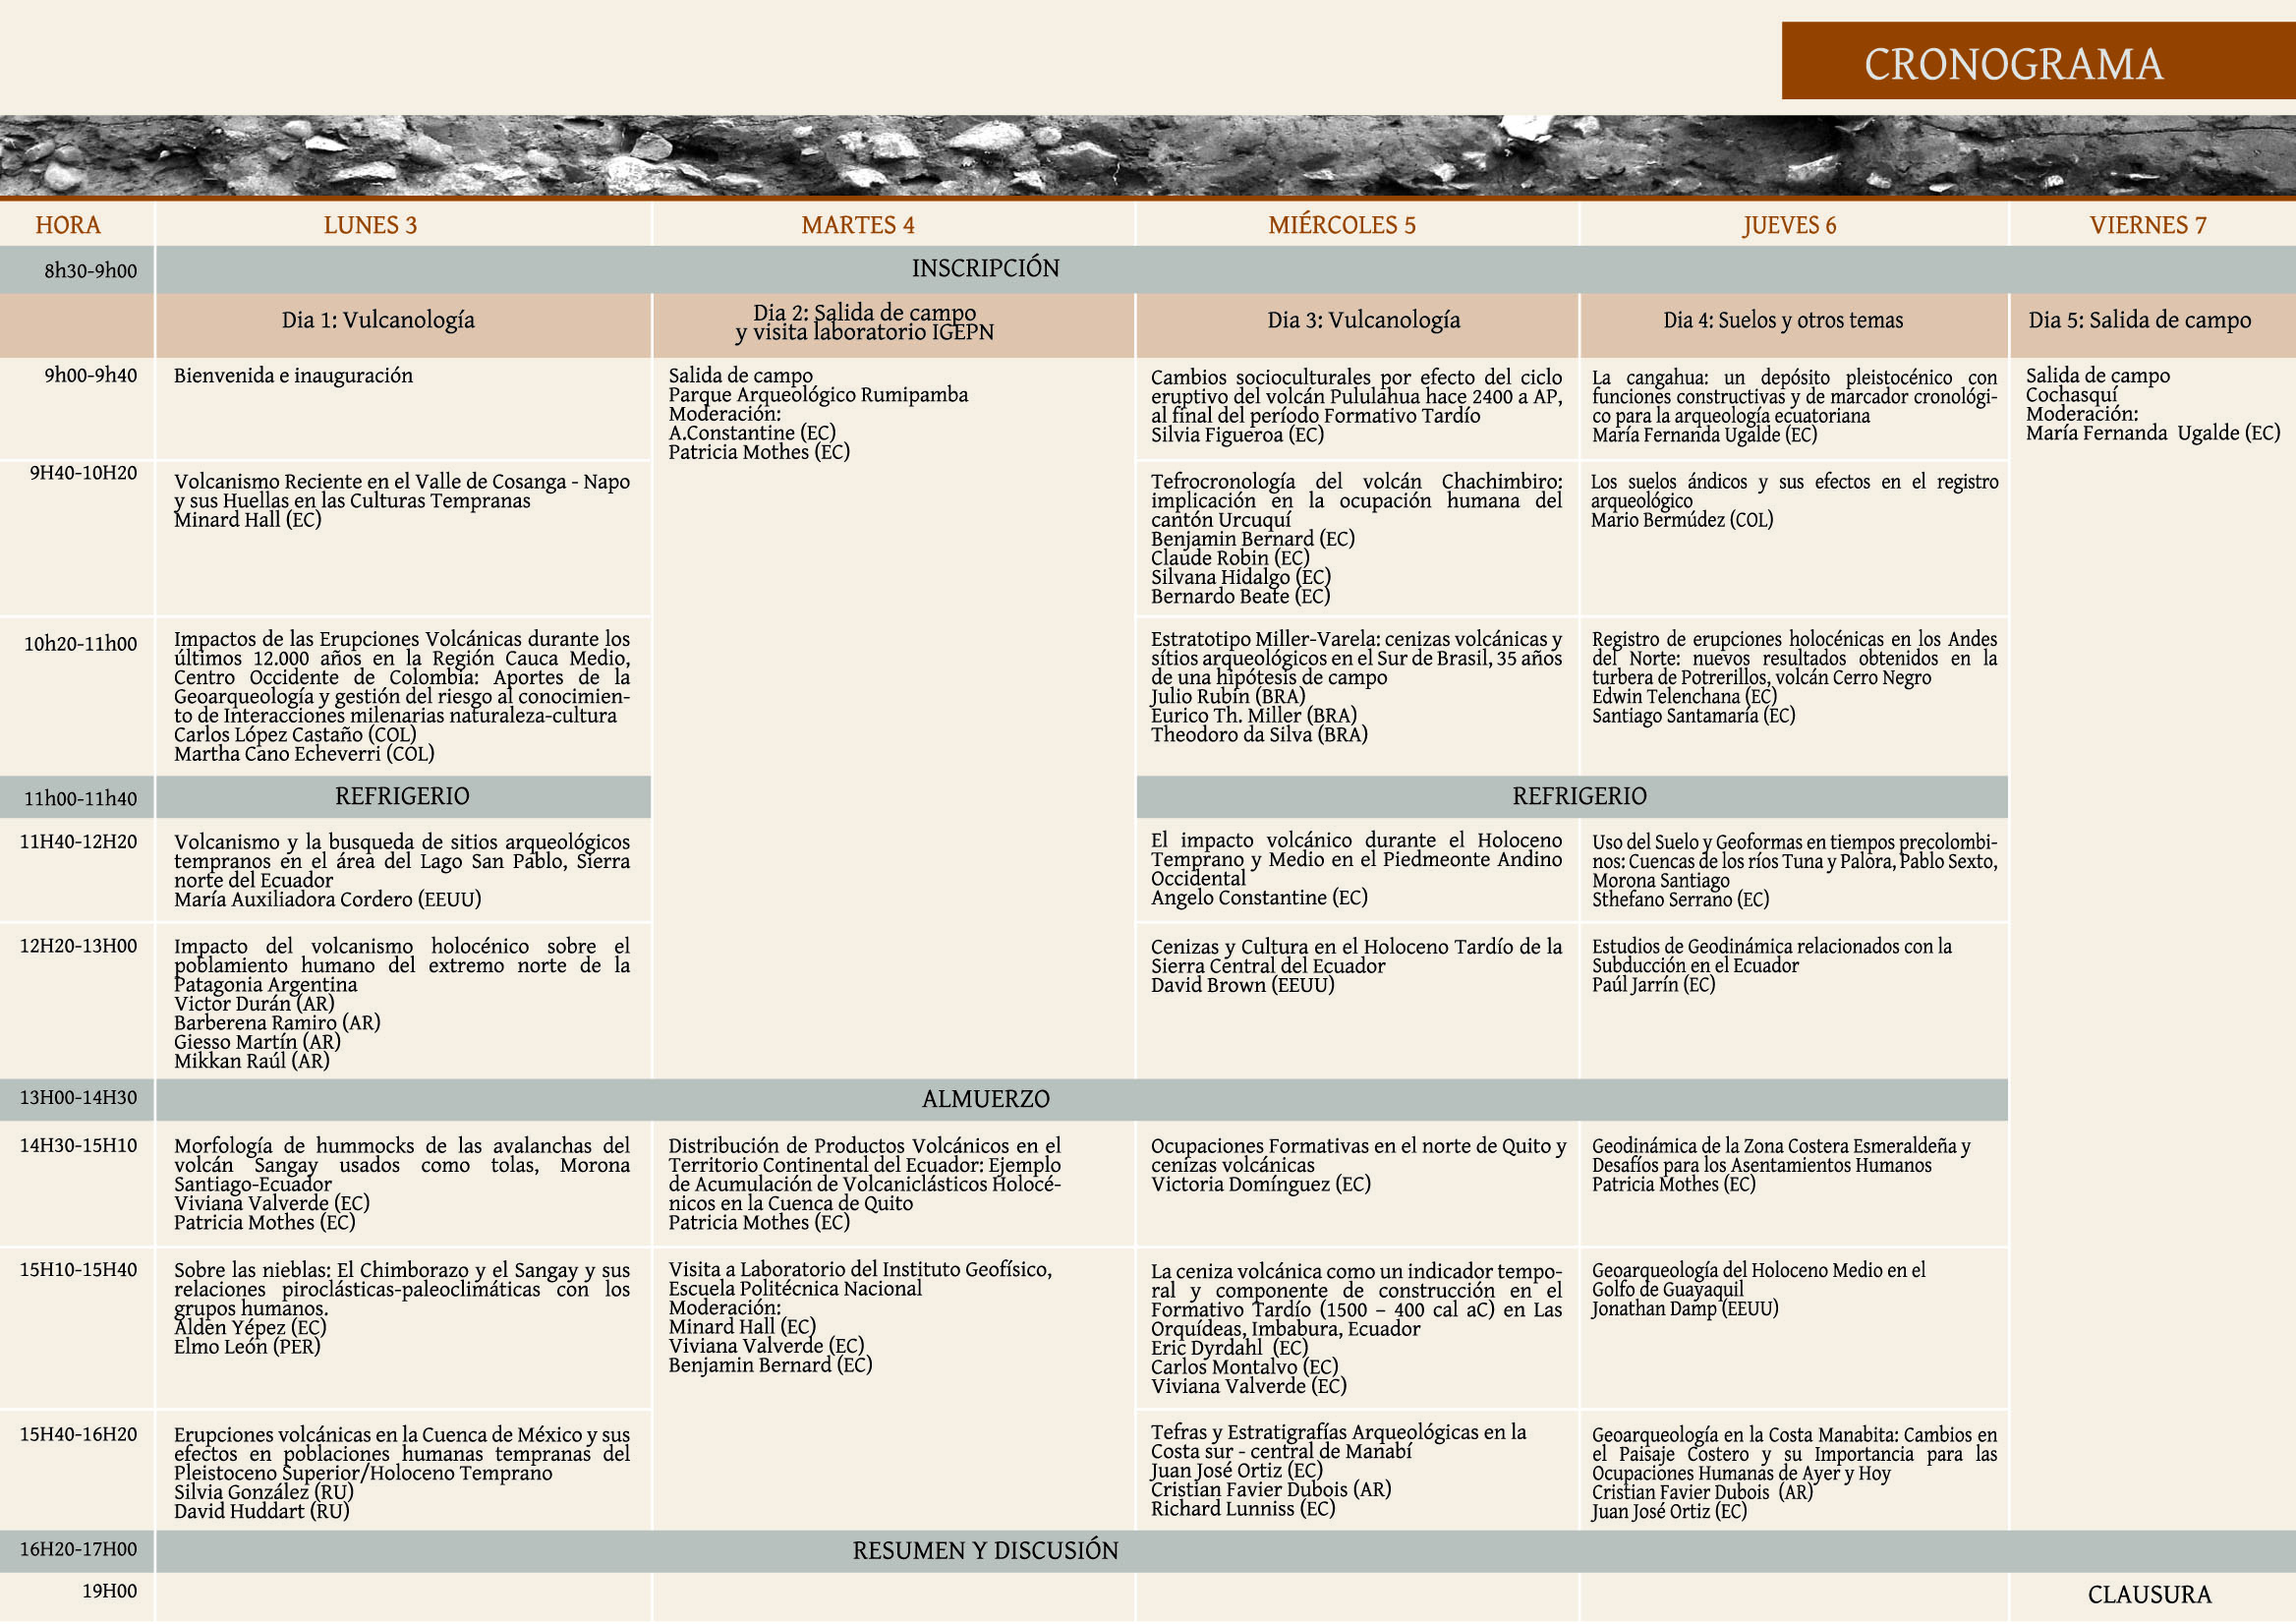Click 'Escuela Politécnica Nacional' text
Screen dimensions: 2296x1624
[x=795, y=1289]
